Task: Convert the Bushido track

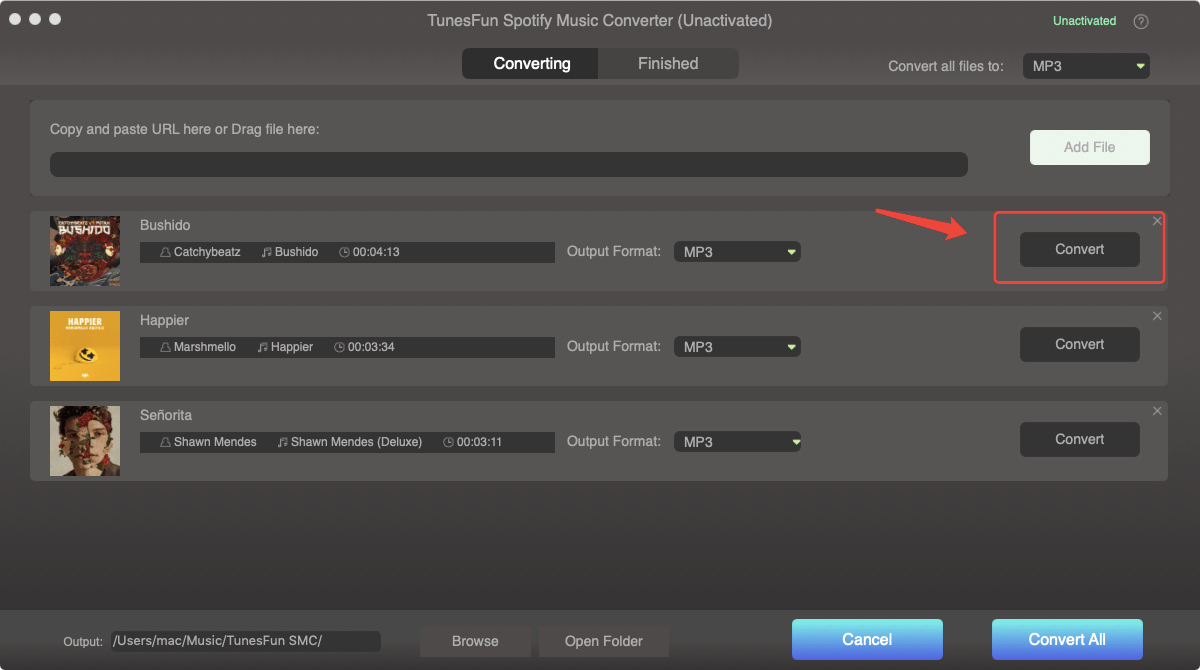Action: click(x=1079, y=249)
